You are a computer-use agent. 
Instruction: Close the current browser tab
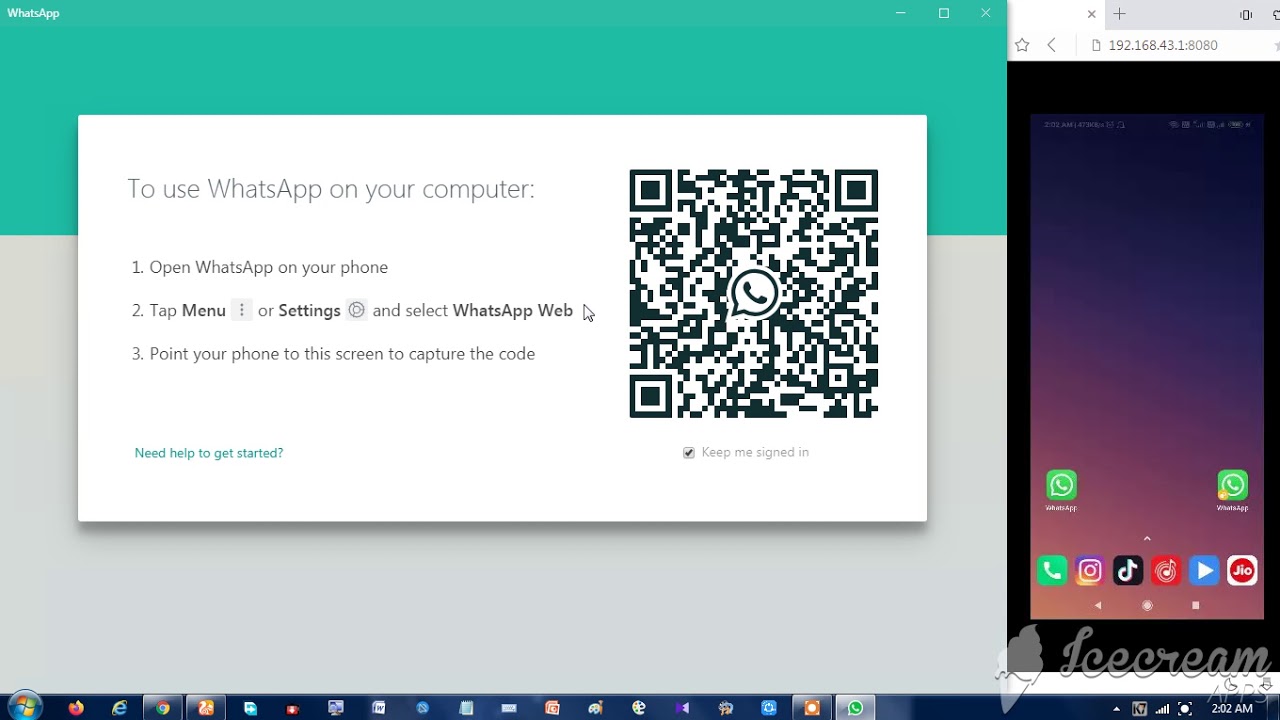pos(1091,14)
